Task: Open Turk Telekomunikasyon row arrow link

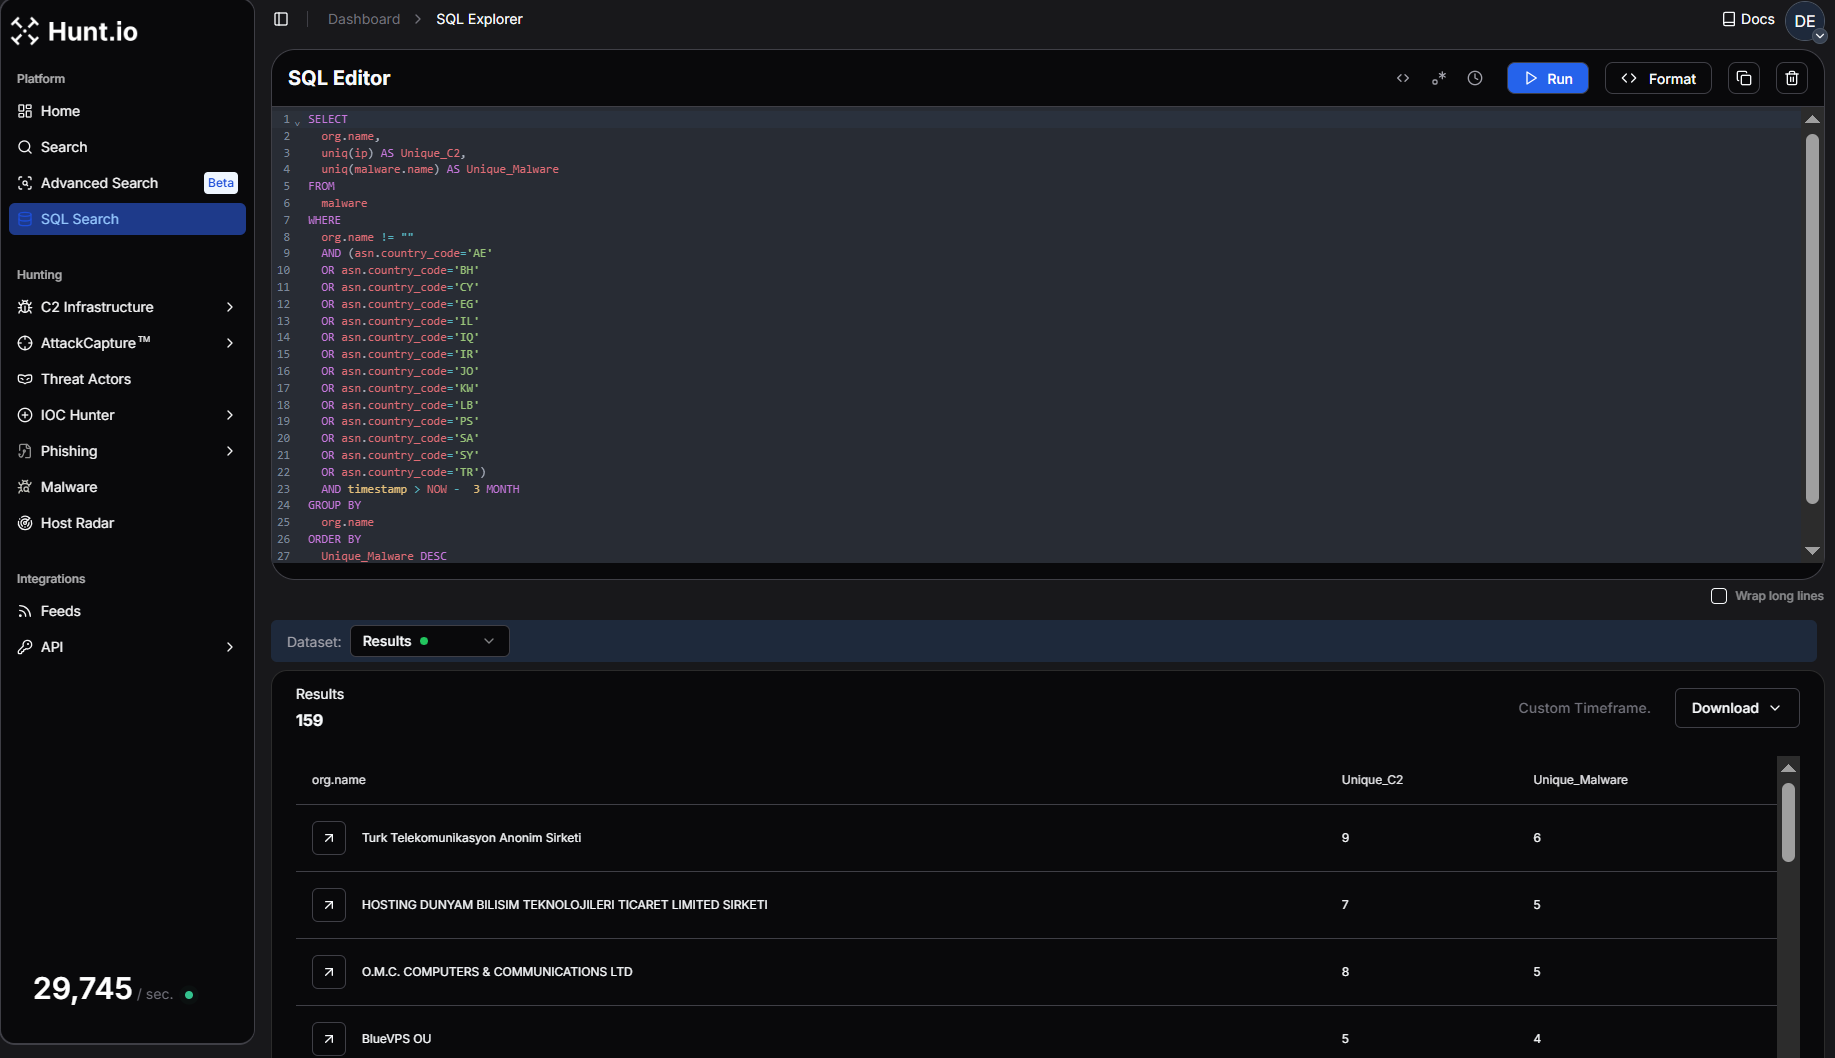Action: (x=329, y=838)
